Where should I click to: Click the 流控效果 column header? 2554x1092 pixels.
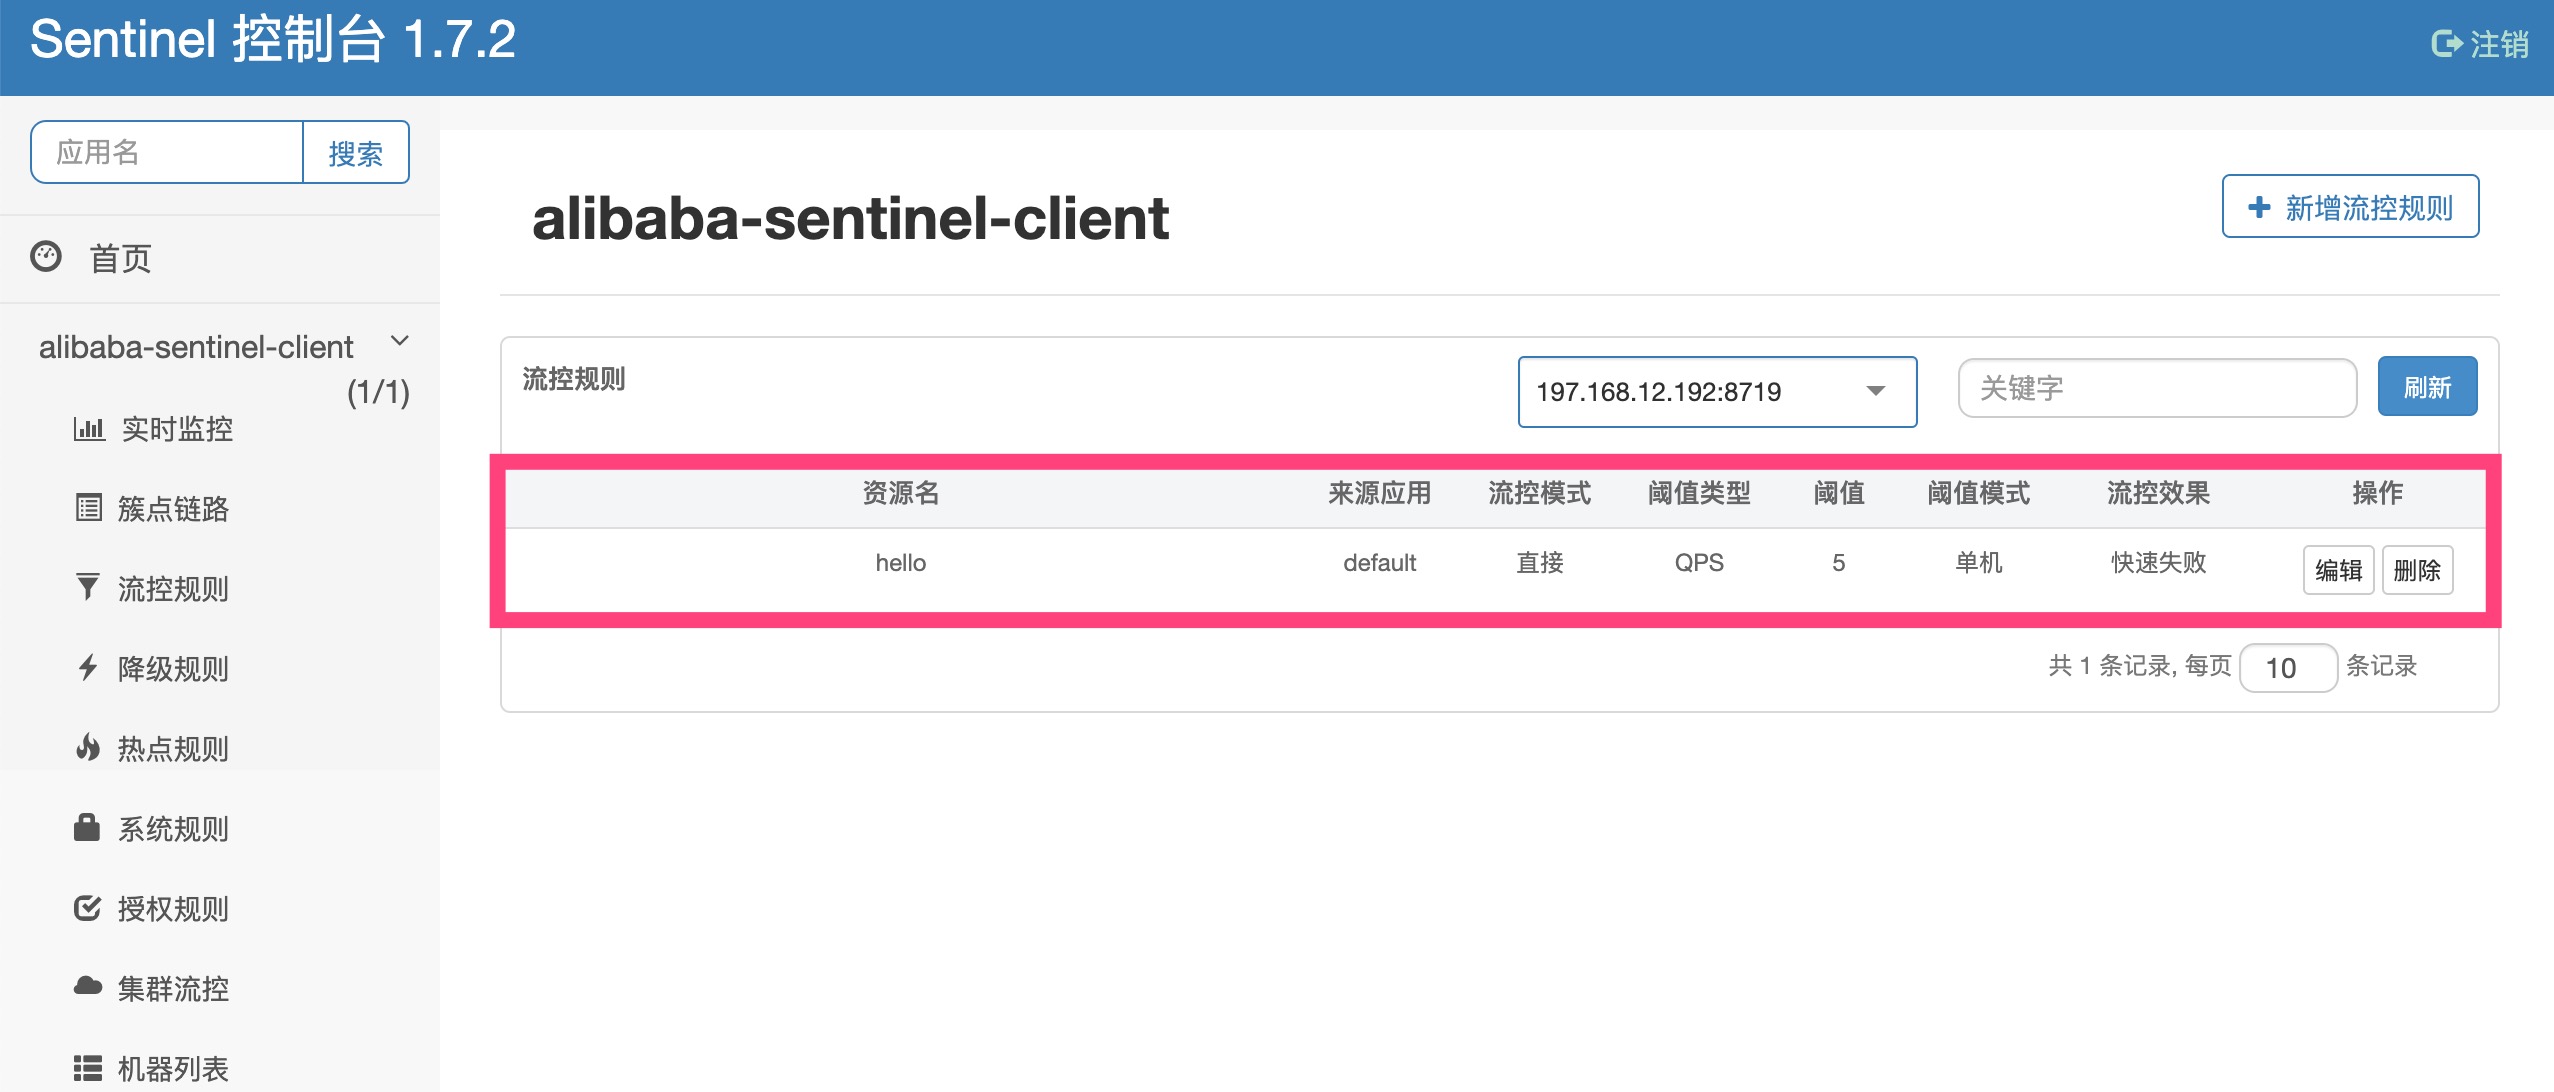tap(2158, 493)
